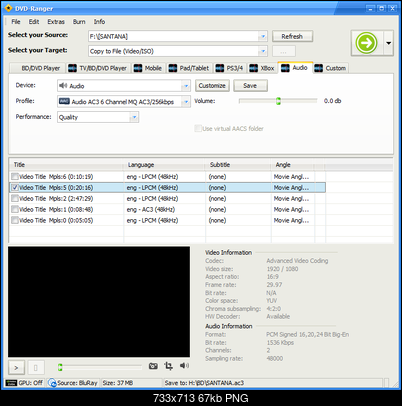This screenshot has width=402, height=406.
Task: Open the Edit menu
Action: (34, 22)
